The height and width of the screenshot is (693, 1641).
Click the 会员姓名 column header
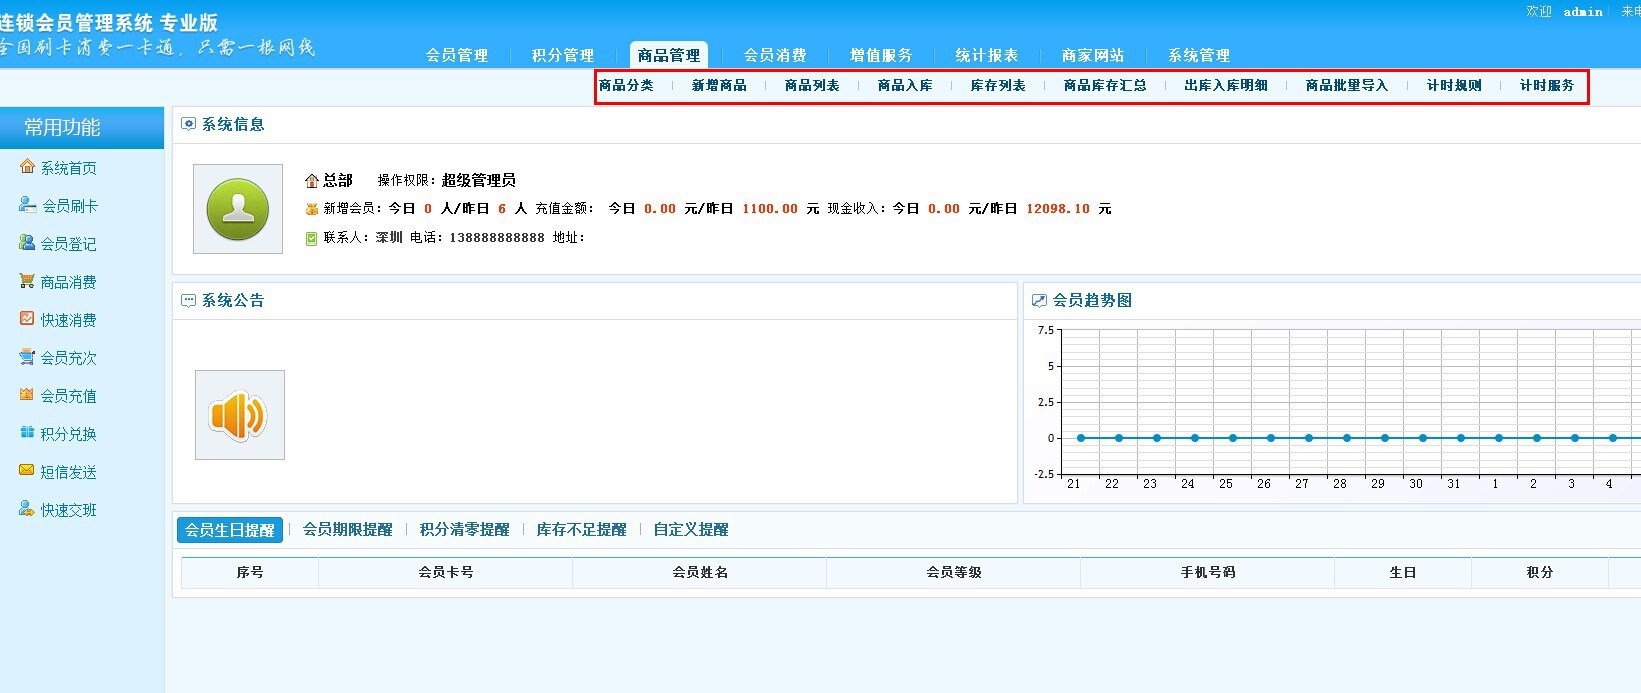click(700, 573)
